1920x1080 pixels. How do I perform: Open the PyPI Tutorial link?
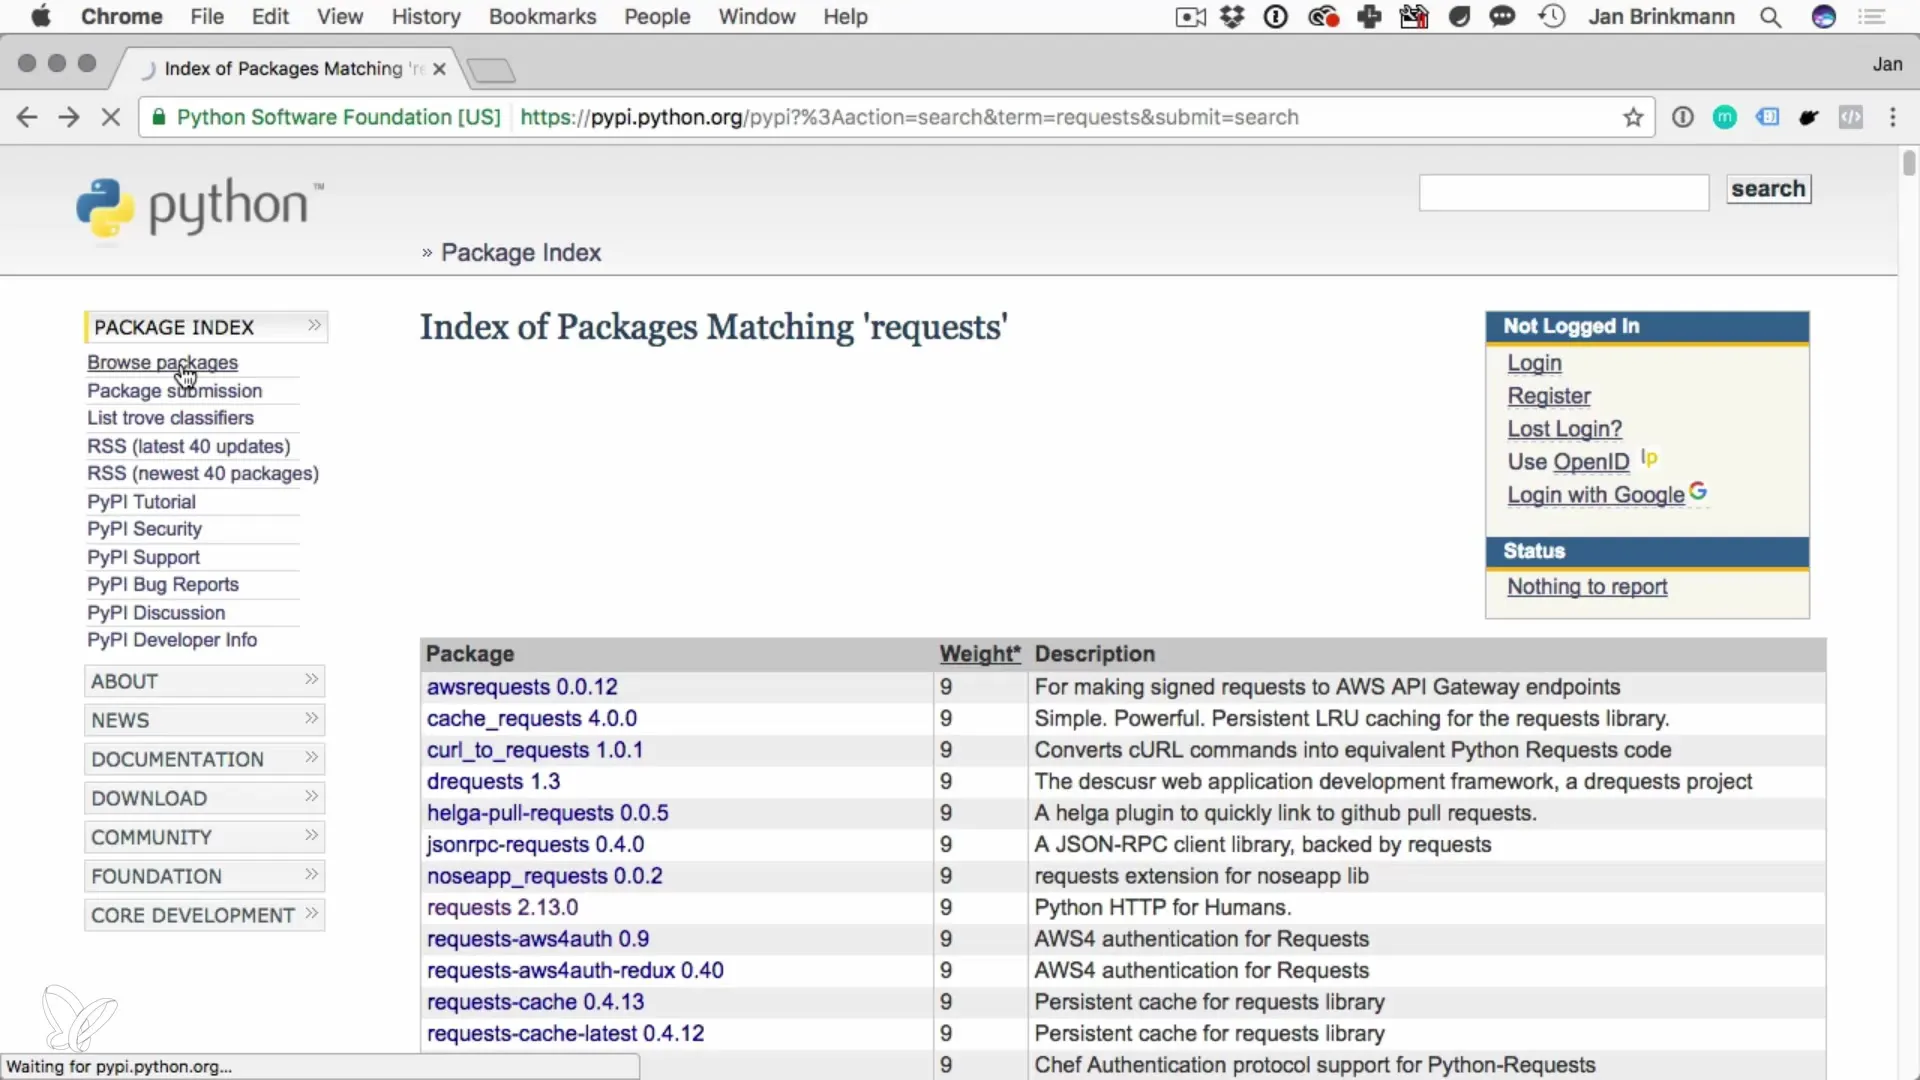141,501
